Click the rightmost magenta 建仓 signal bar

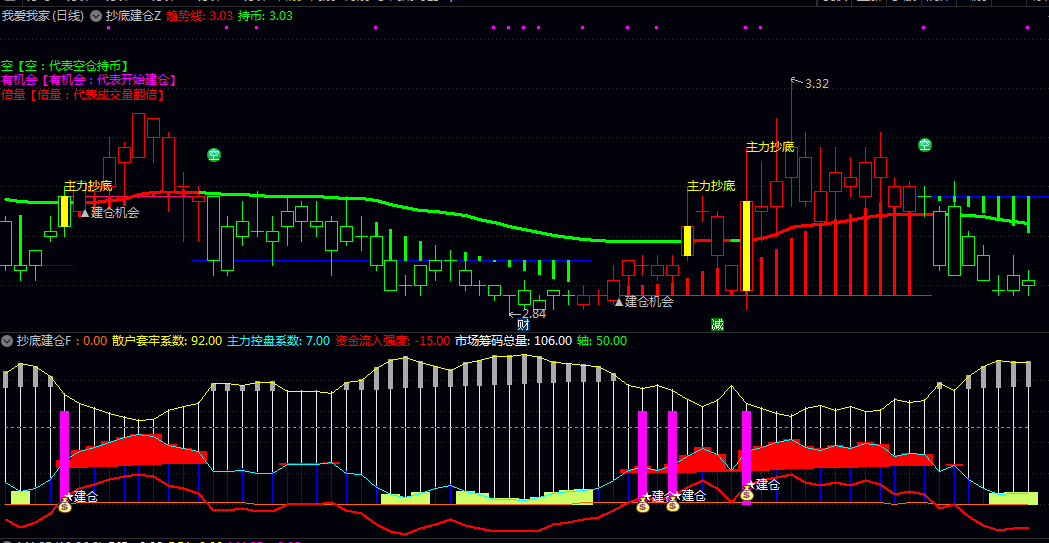coord(747,455)
